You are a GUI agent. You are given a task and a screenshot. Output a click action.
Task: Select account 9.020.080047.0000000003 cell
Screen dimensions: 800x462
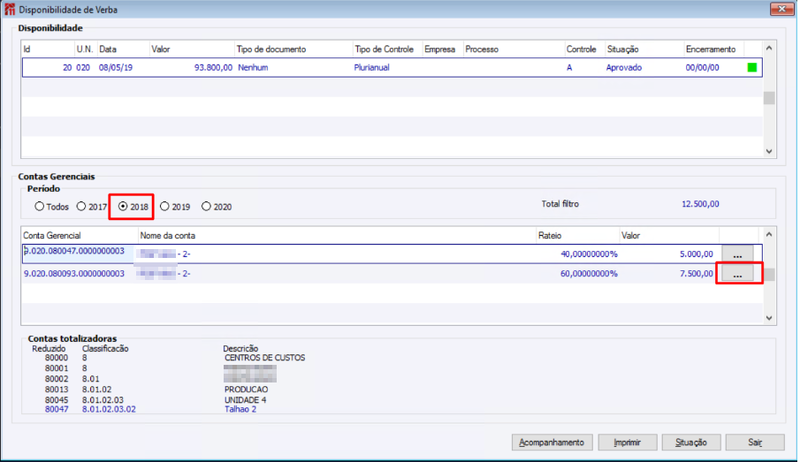coord(74,251)
